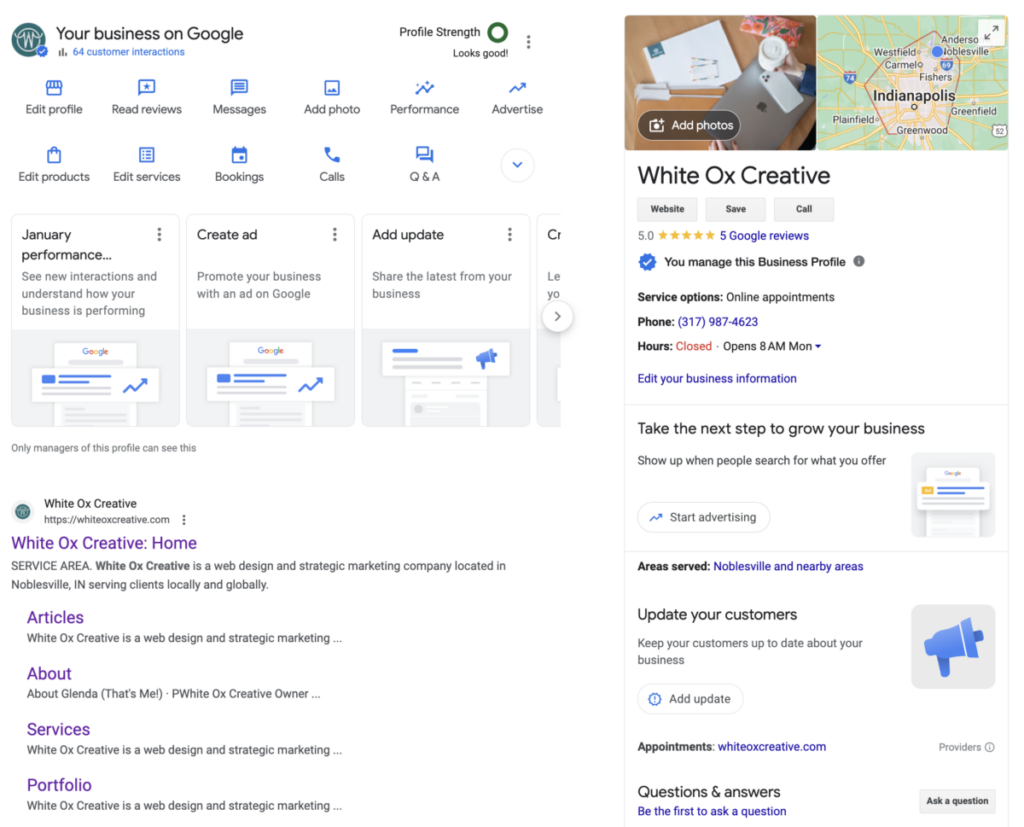Screen dimensions: 1024x827
Task: Click the verified blue check badge
Action: point(647,262)
